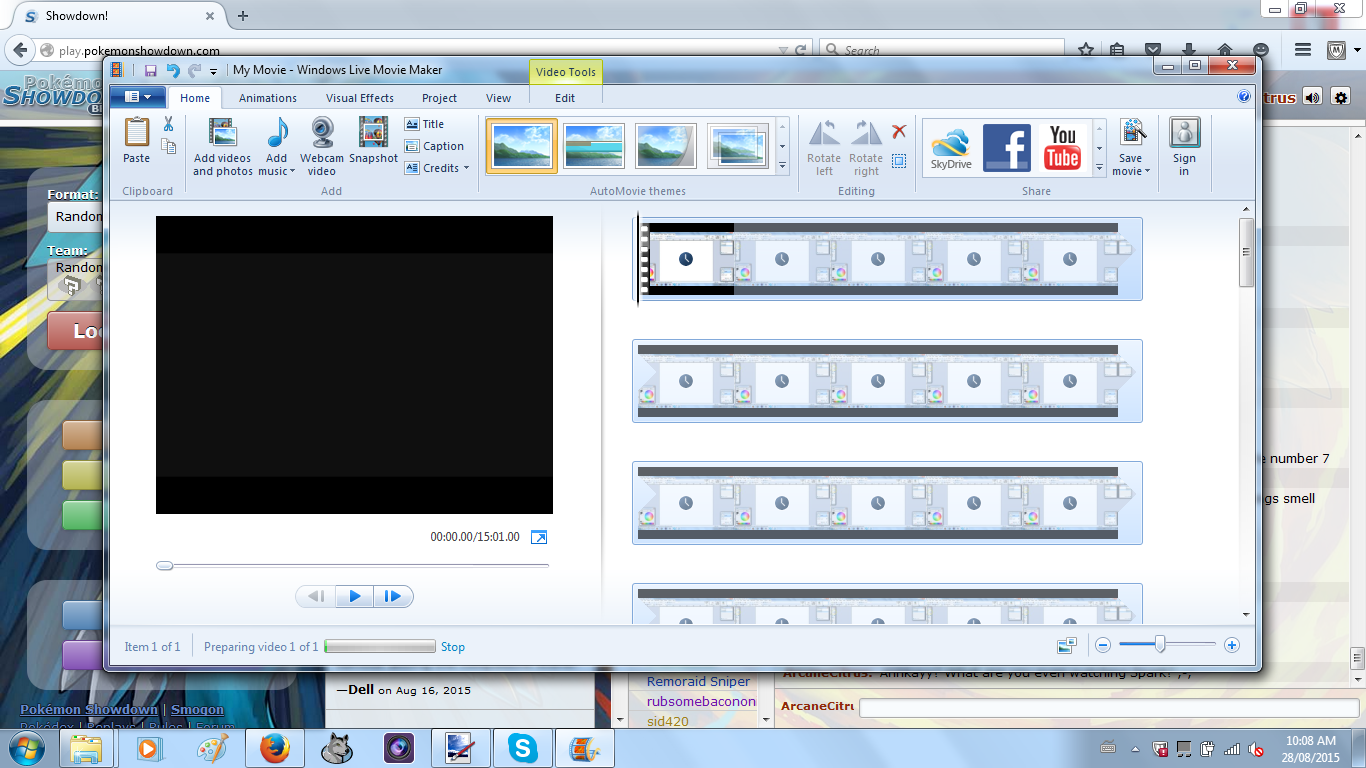
Task: Open the Windows Start menu
Action: point(25,748)
